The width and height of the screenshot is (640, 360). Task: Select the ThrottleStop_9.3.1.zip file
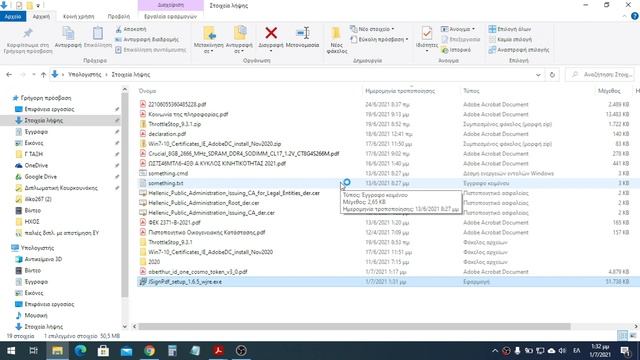174,124
